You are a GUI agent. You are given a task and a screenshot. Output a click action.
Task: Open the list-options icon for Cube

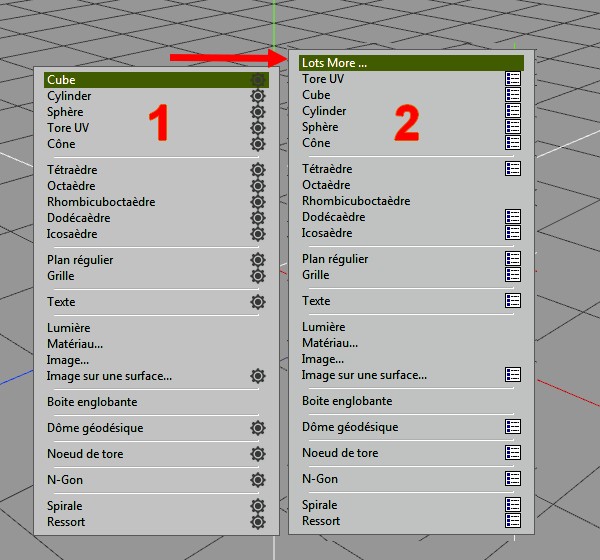513,95
